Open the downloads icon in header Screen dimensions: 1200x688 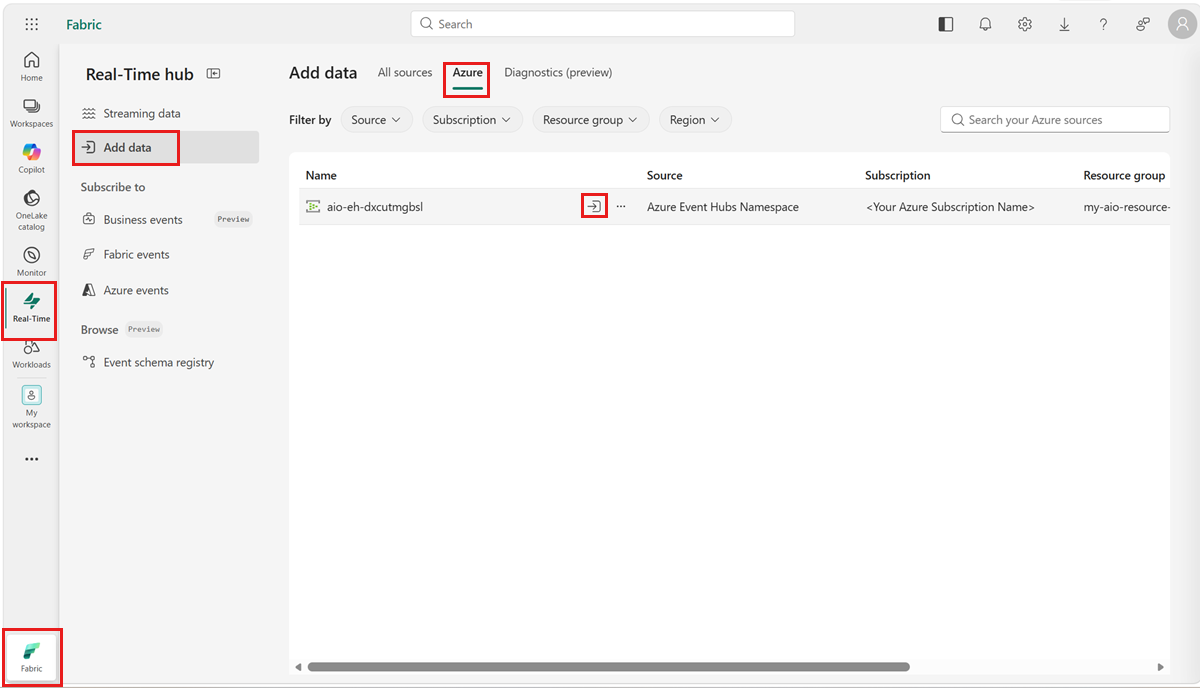point(1064,24)
